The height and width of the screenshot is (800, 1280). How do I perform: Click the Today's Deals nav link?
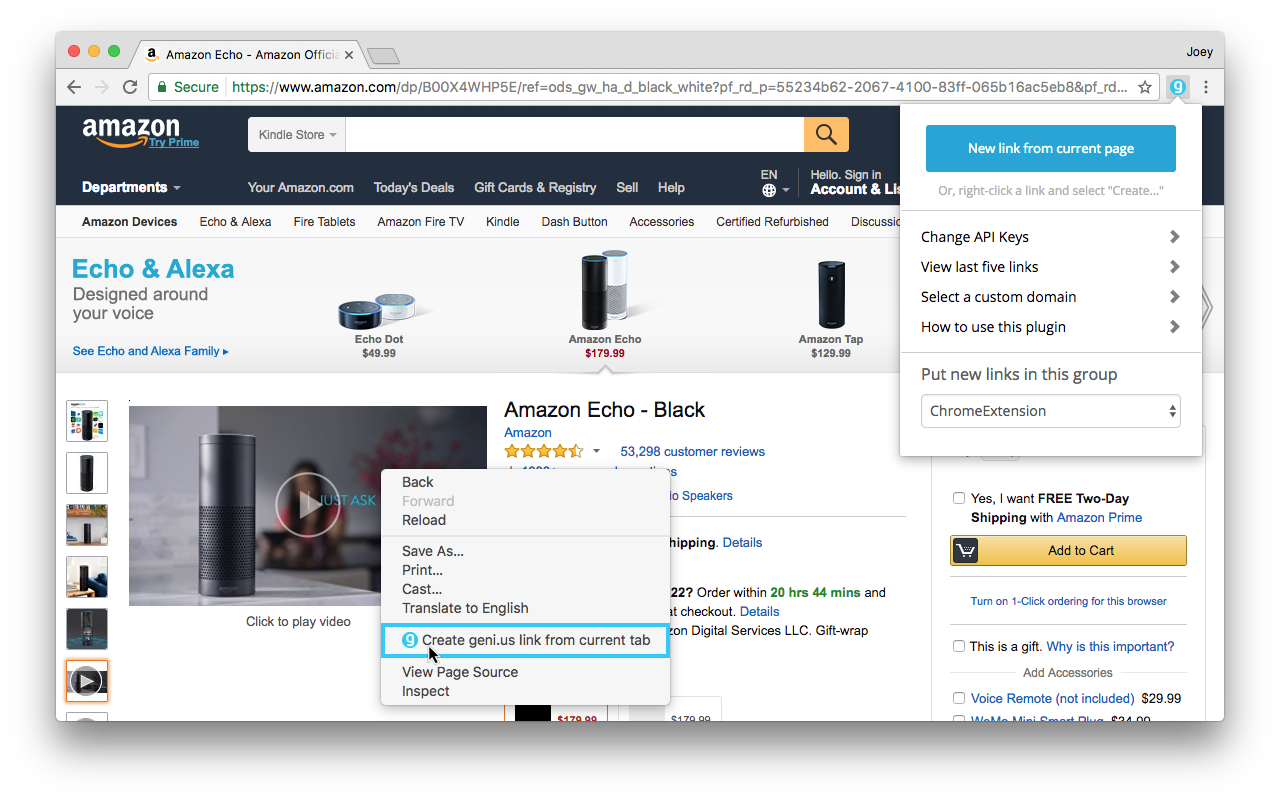[414, 187]
